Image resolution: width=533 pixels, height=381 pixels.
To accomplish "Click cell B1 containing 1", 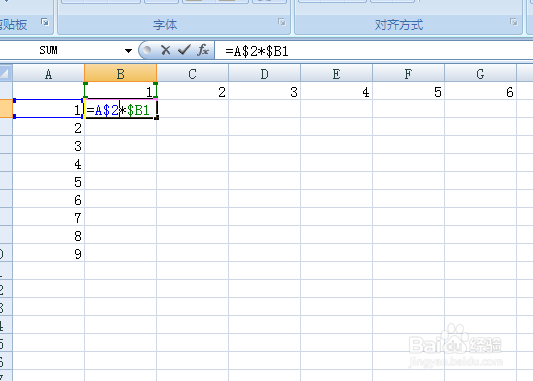I will click(121, 91).
